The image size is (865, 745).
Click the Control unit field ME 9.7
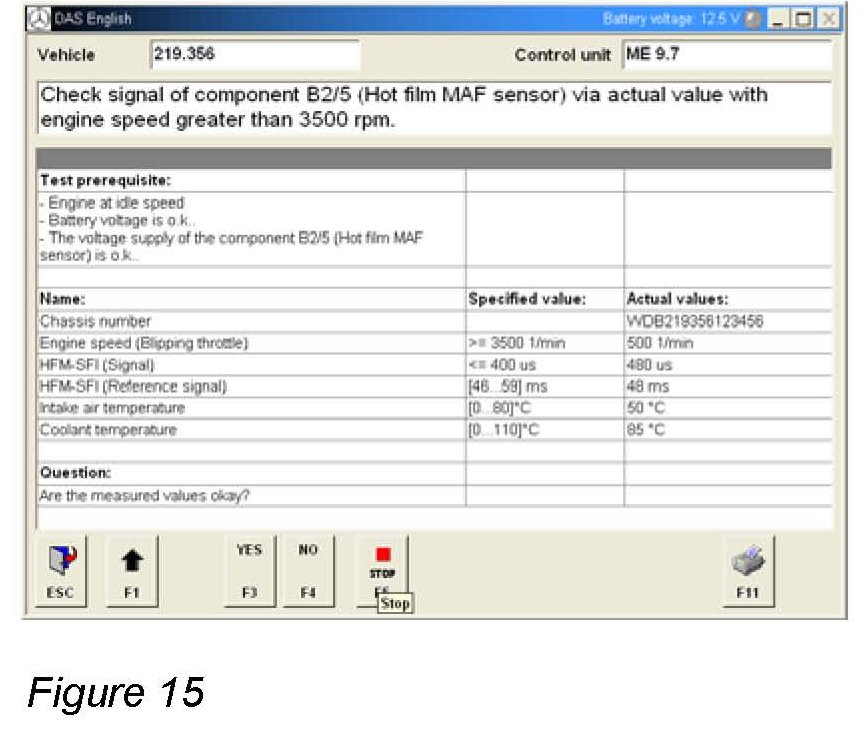tap(725, 55)
